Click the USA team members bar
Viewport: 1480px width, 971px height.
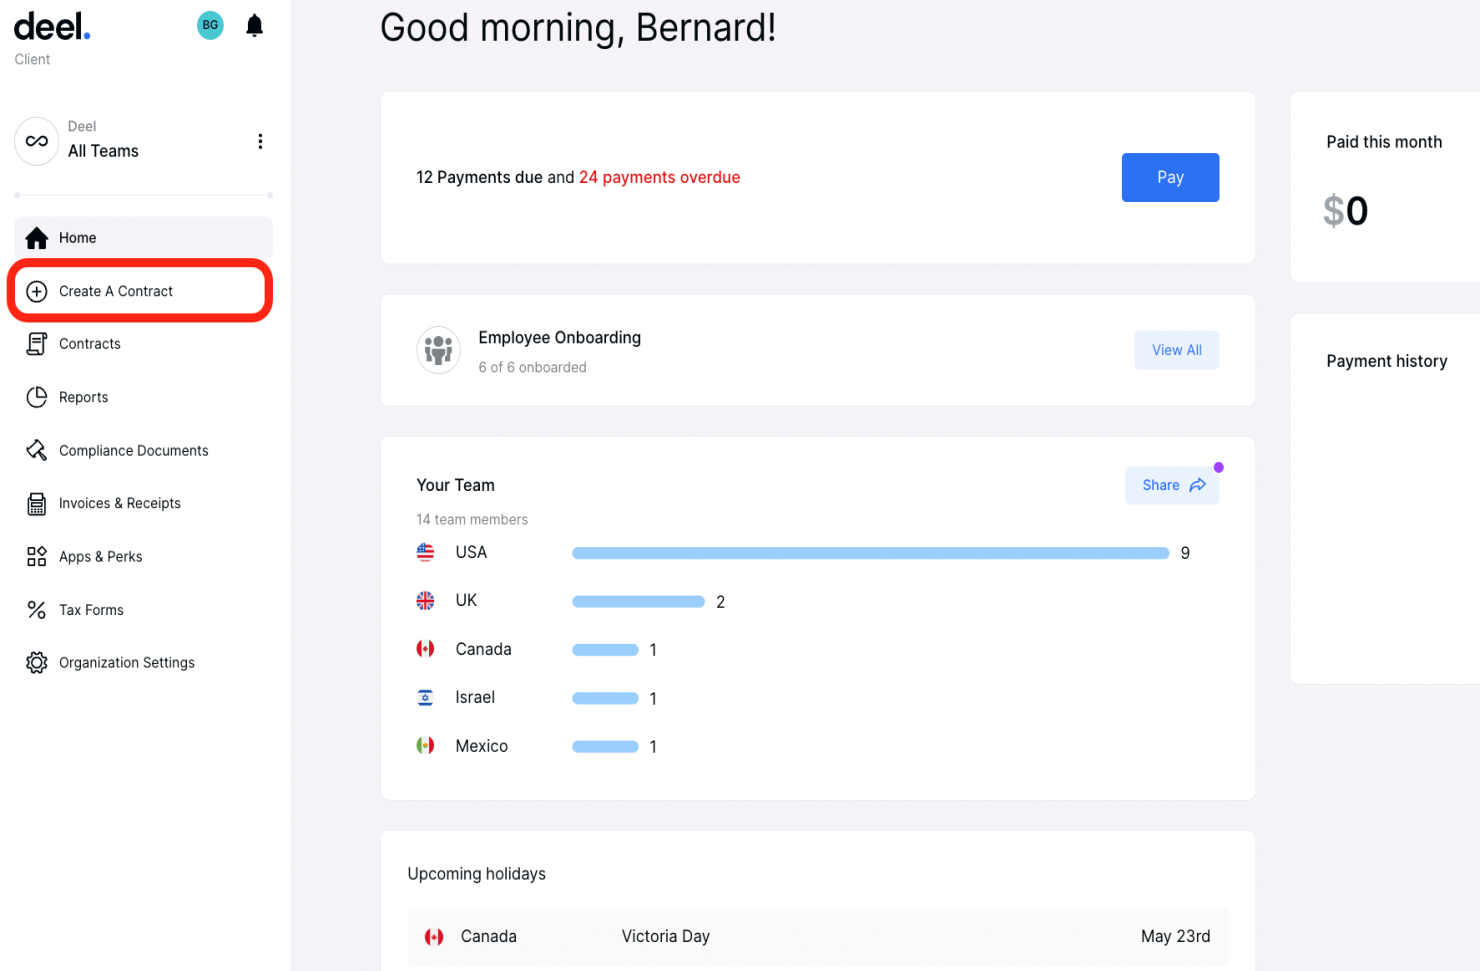(x=870, y=553)
